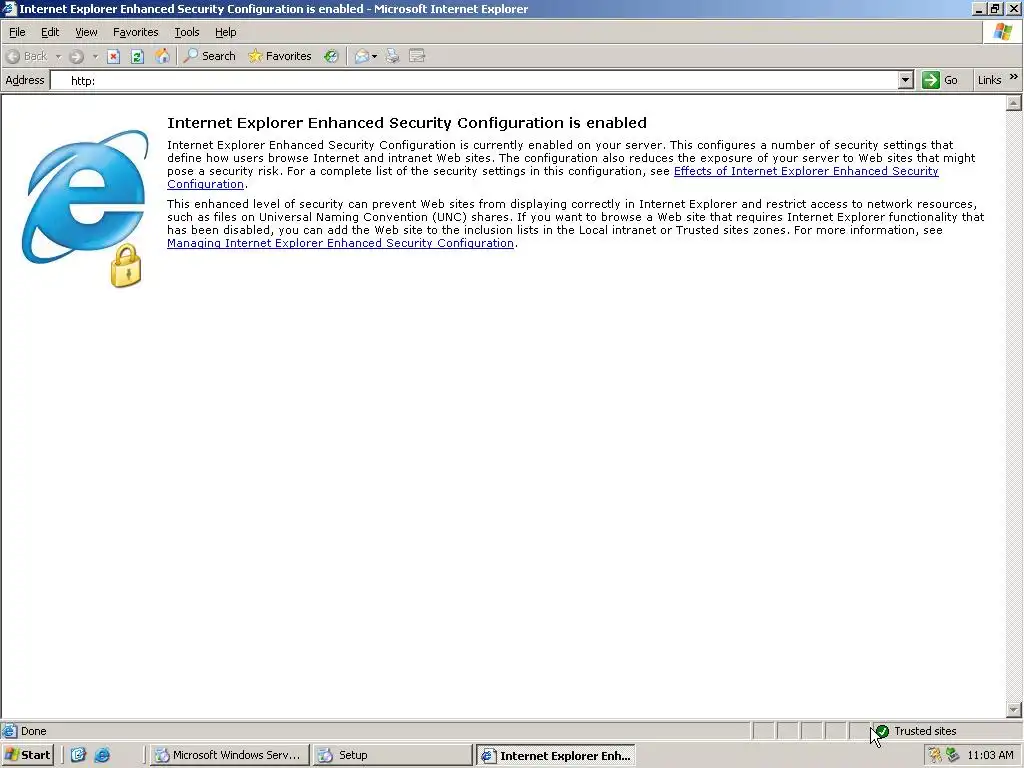
Task: Open the Favorites pane from the toolbar
Action: click(x=280, y=56)
